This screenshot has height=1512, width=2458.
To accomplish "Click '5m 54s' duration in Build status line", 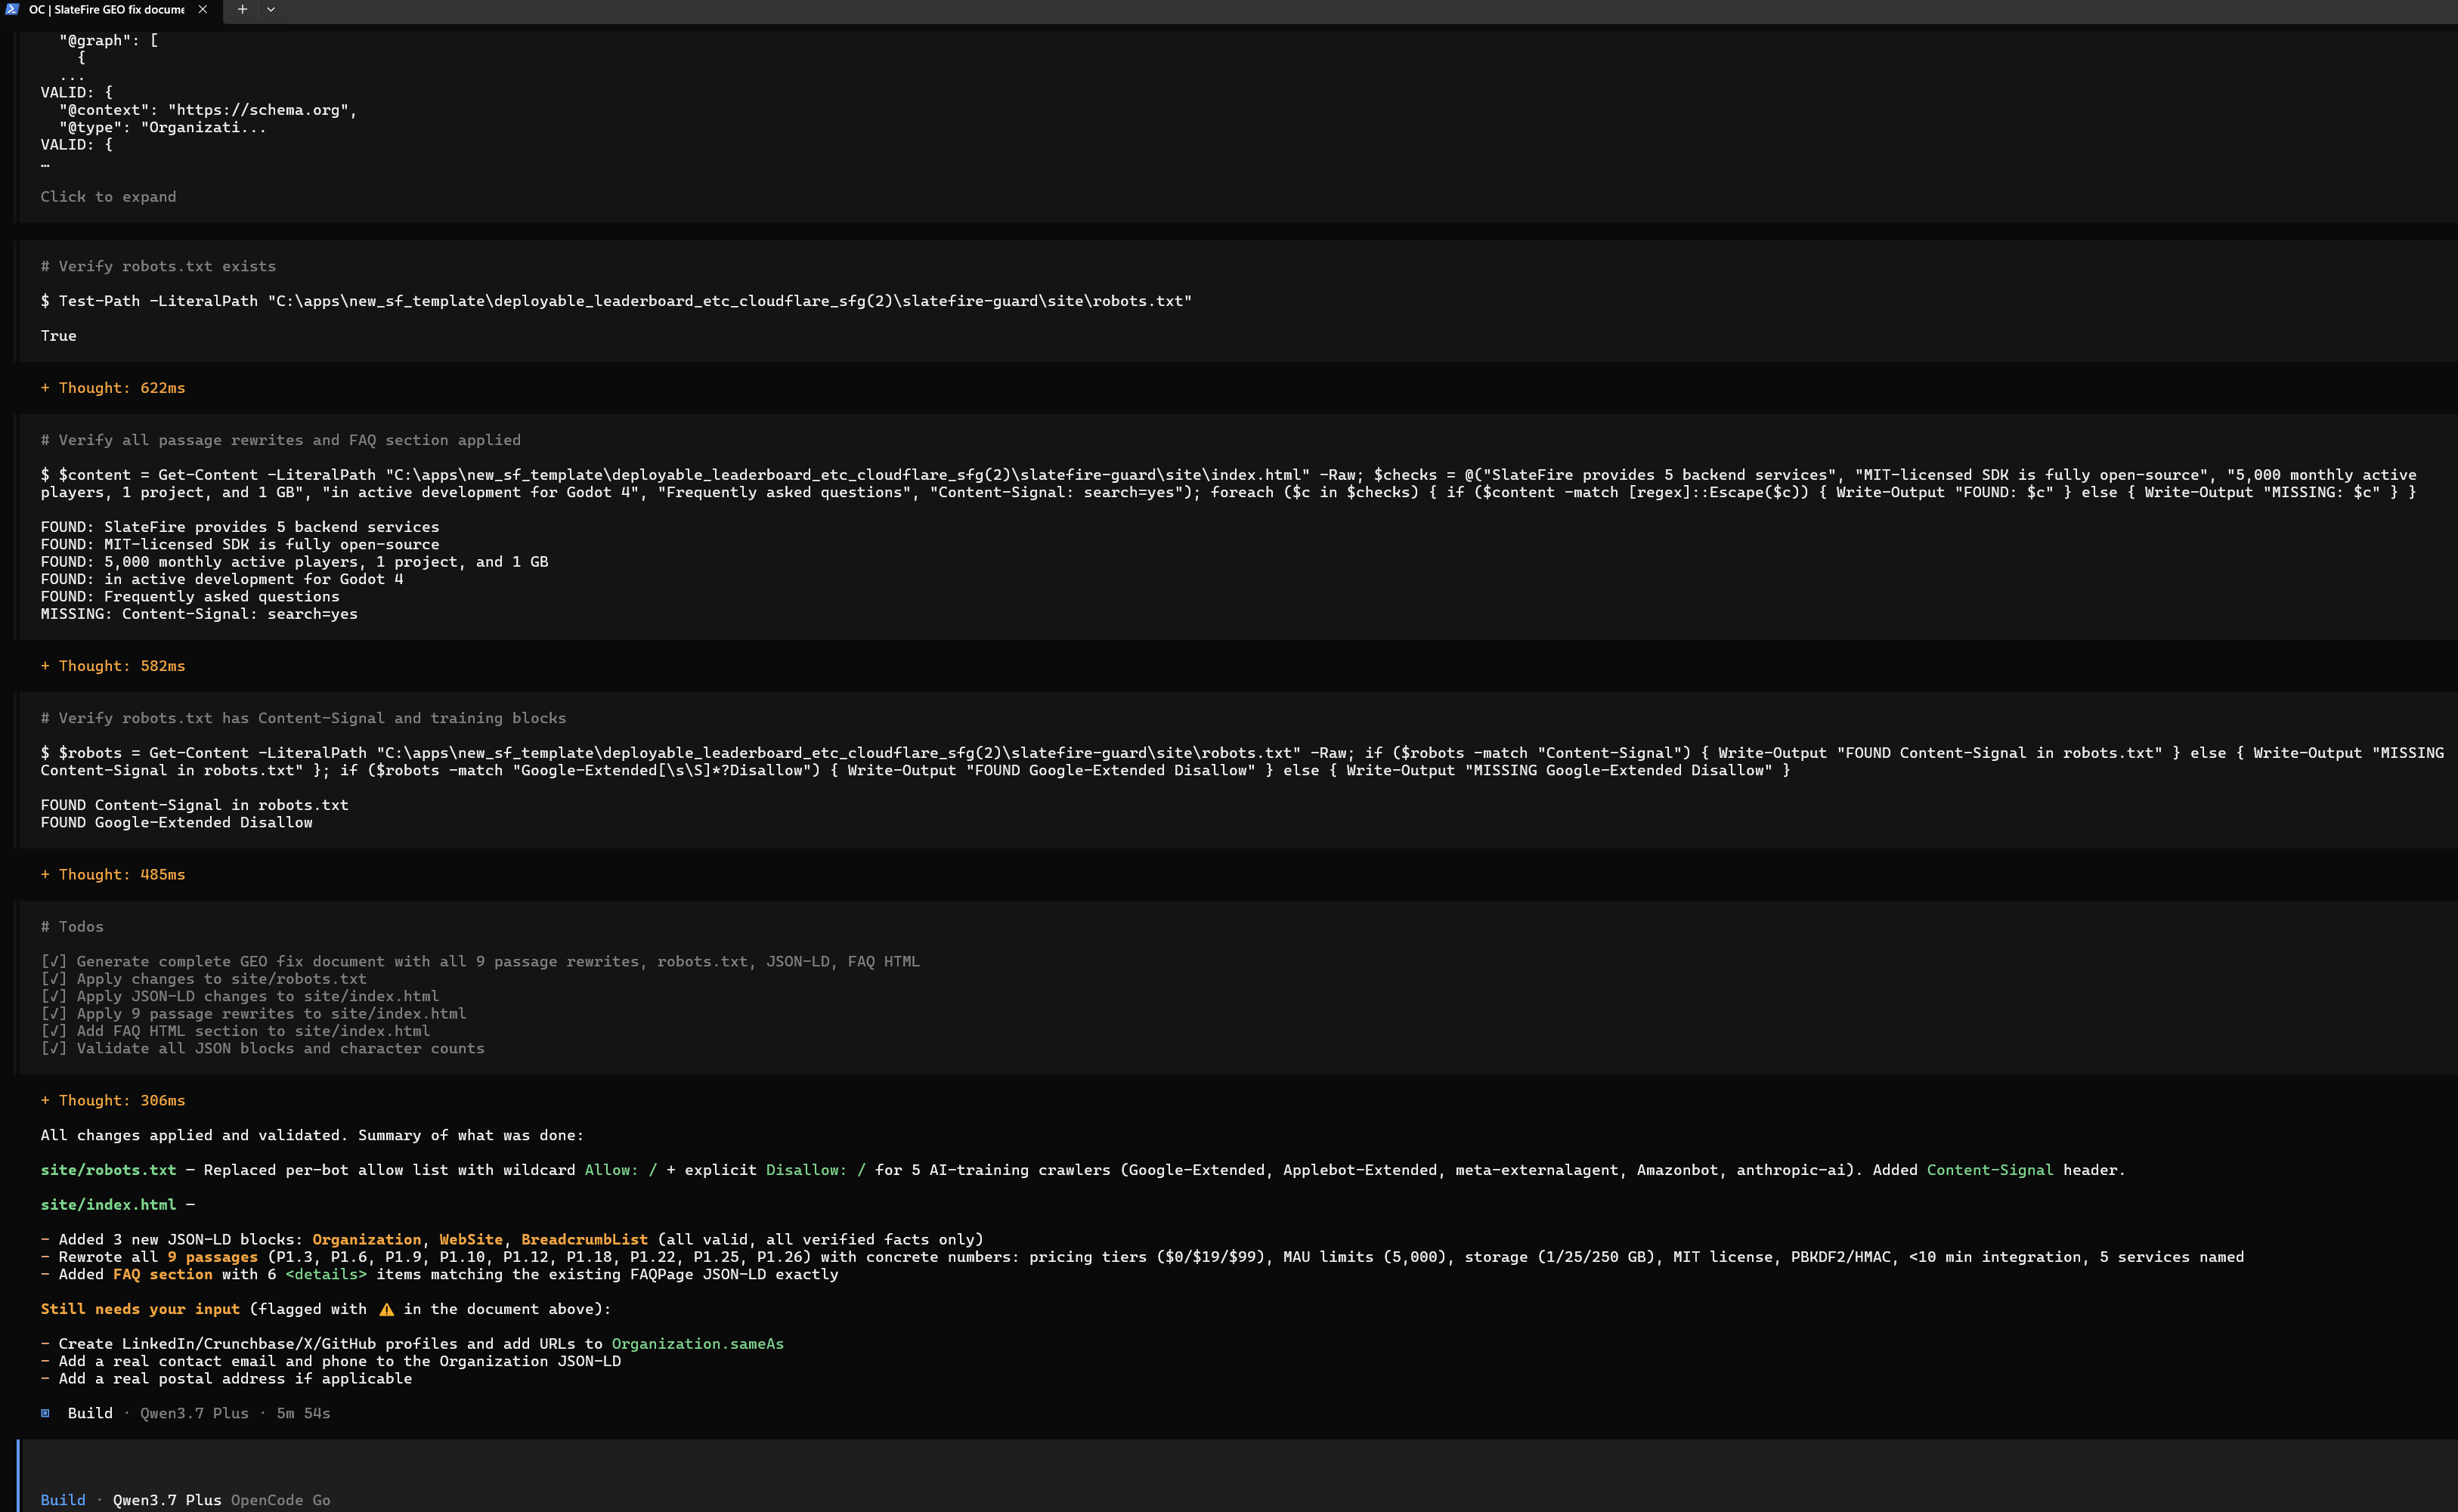I will (303, 1413).
